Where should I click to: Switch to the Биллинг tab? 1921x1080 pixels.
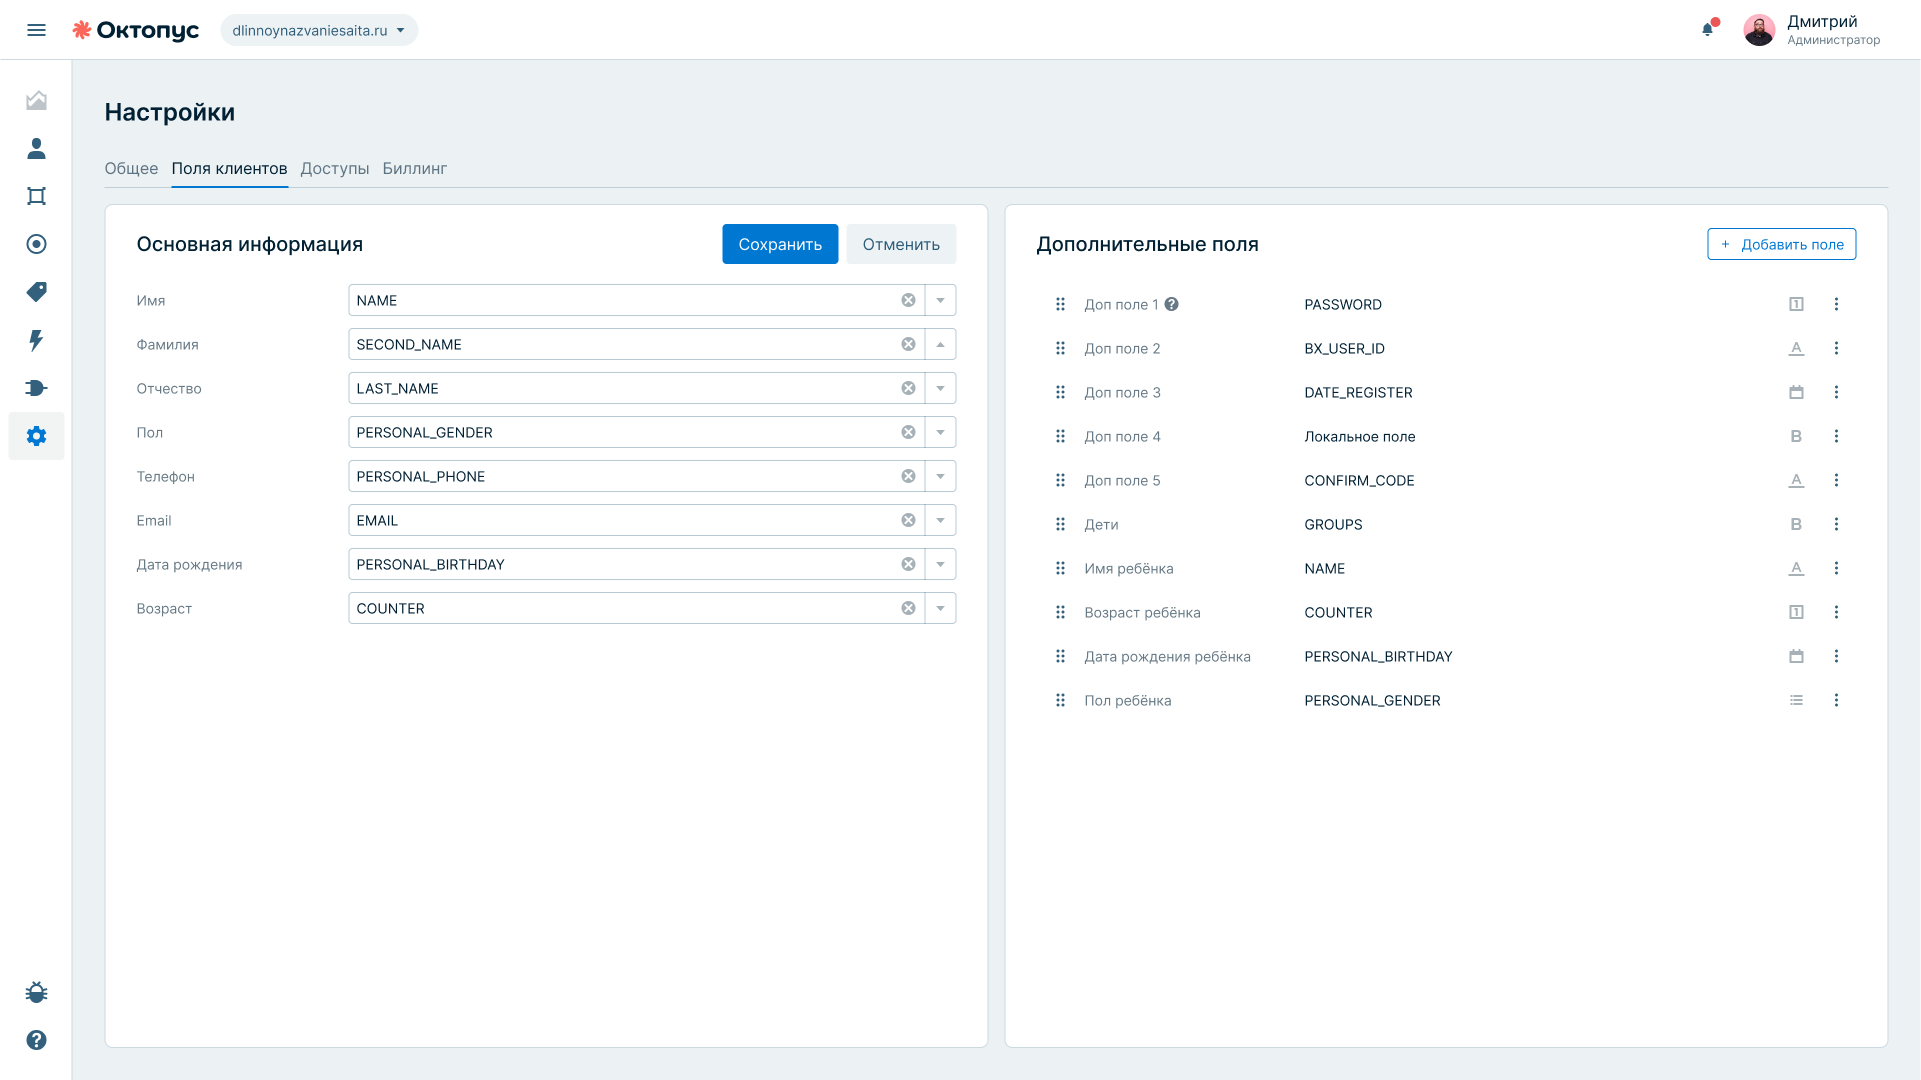pyautogui.click(x=414, y=168)
